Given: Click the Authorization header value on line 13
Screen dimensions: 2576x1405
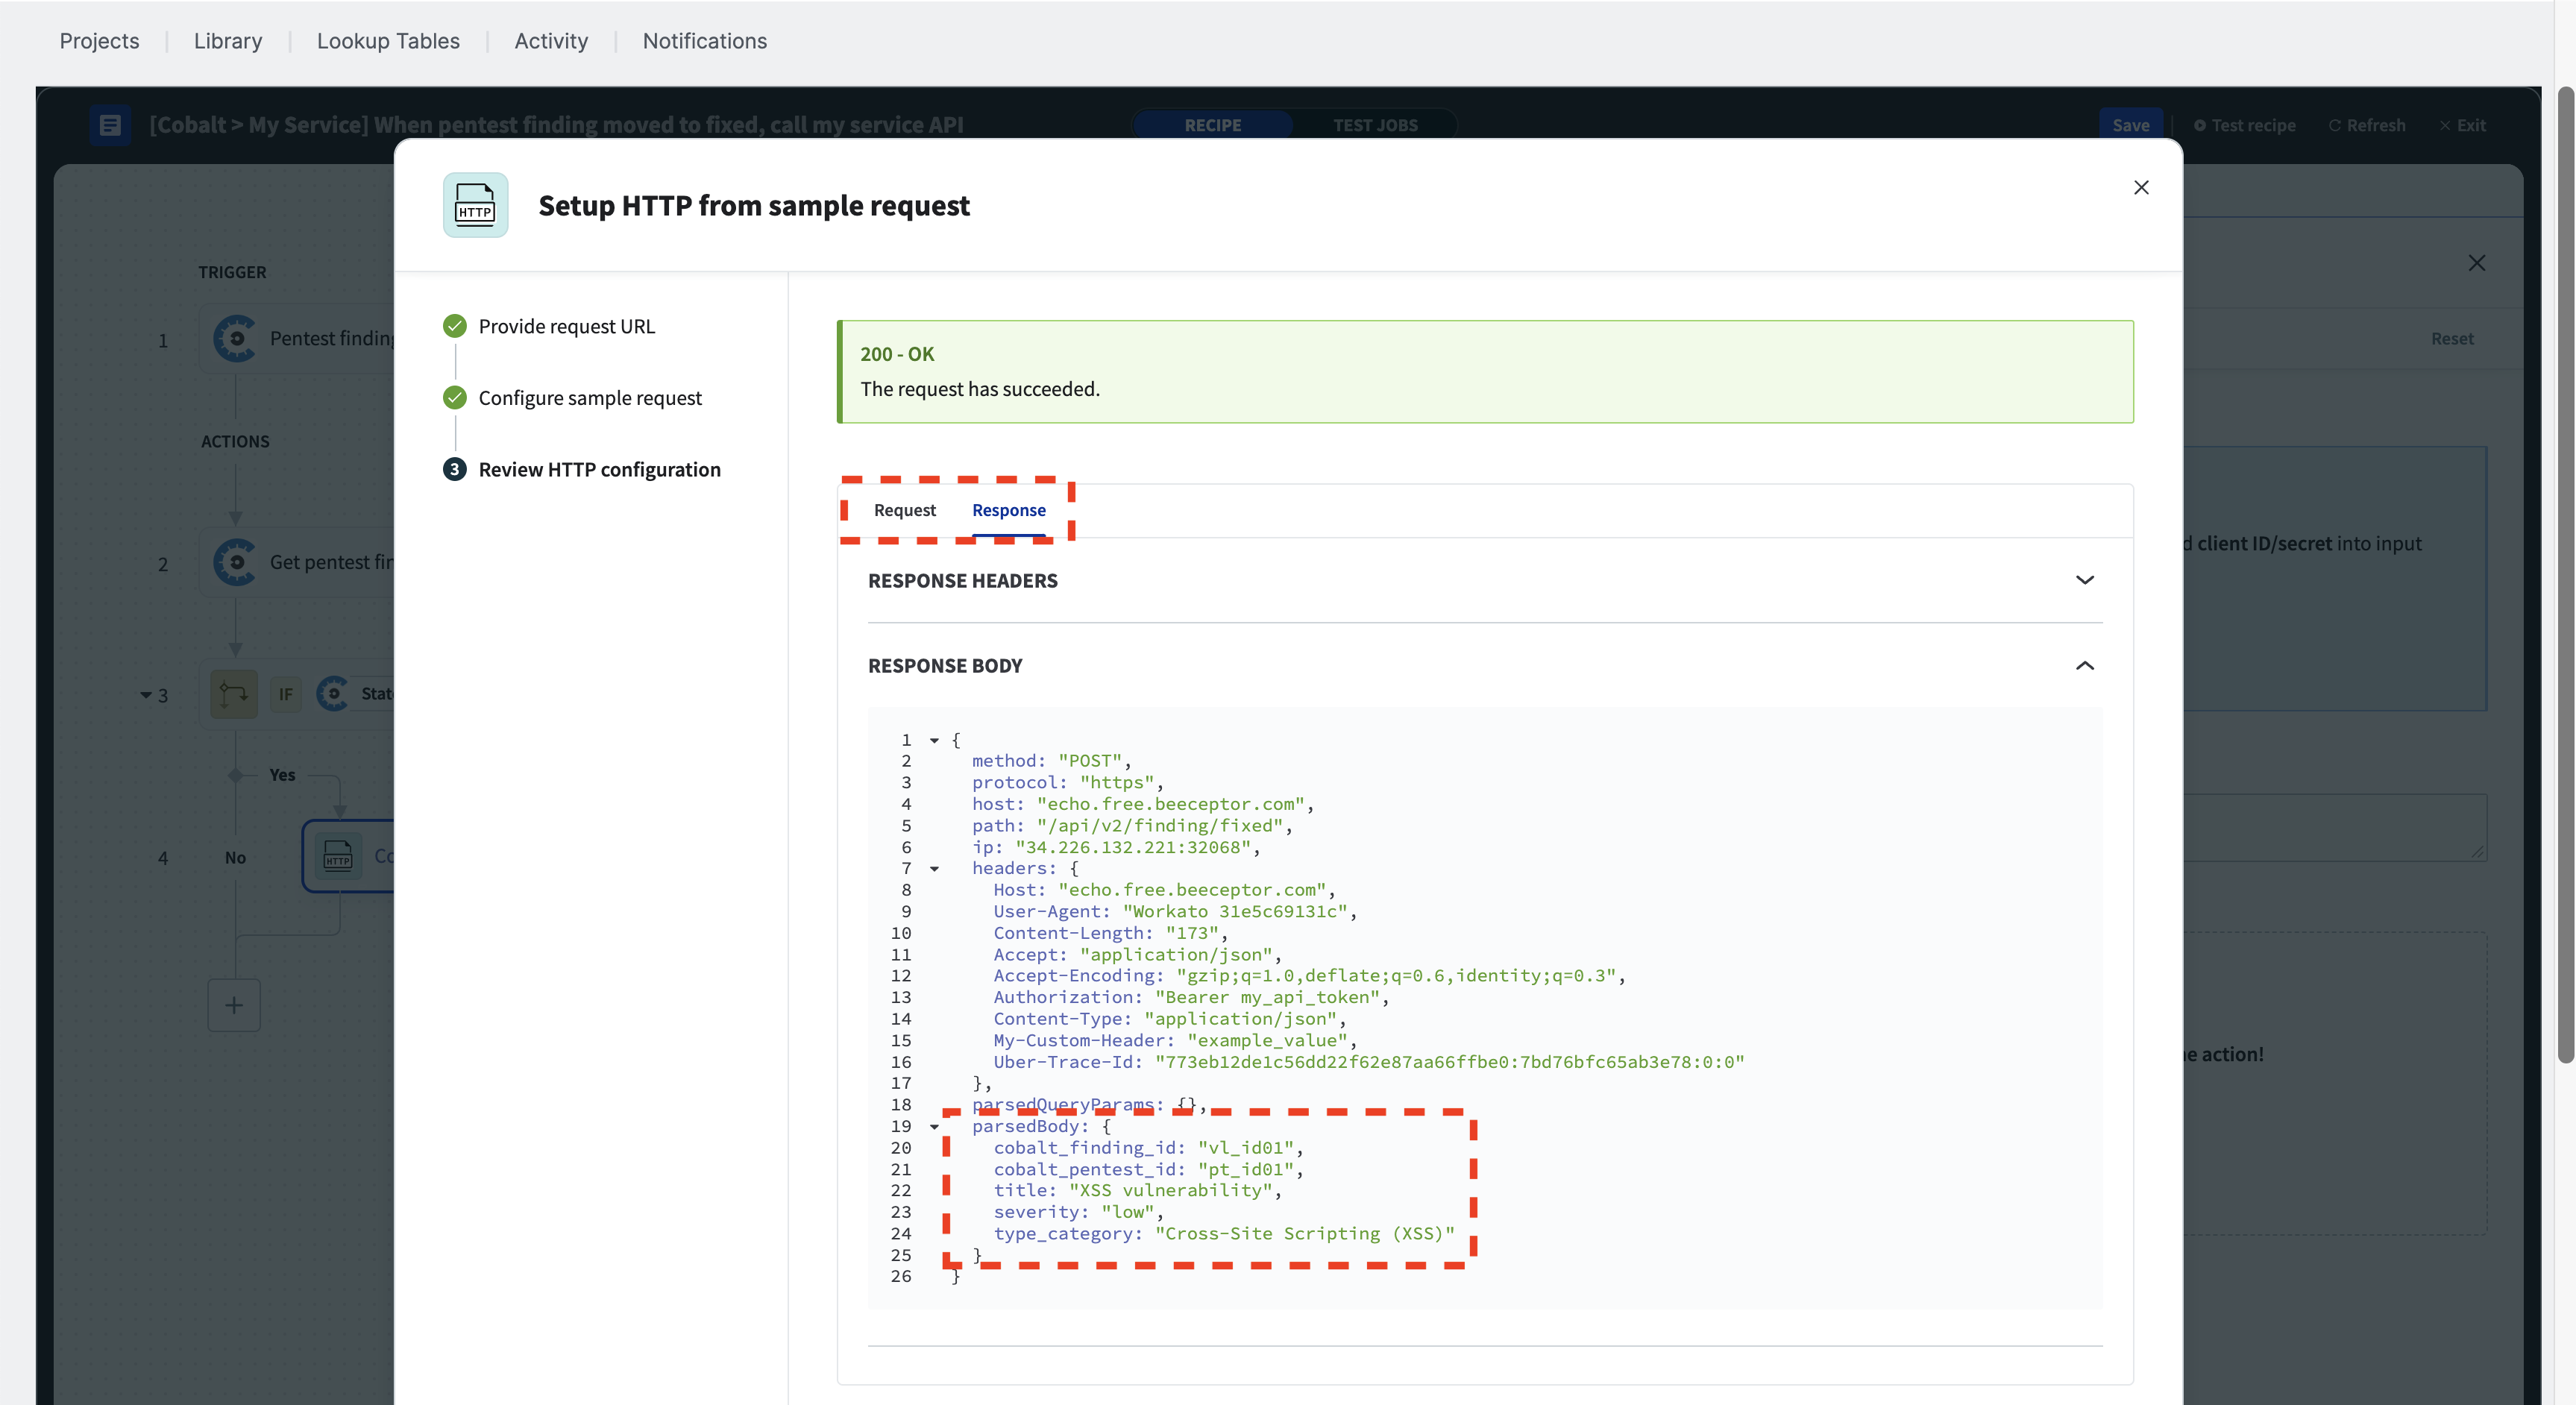Looking at the screenshot, I should (x=1267, y=998).
